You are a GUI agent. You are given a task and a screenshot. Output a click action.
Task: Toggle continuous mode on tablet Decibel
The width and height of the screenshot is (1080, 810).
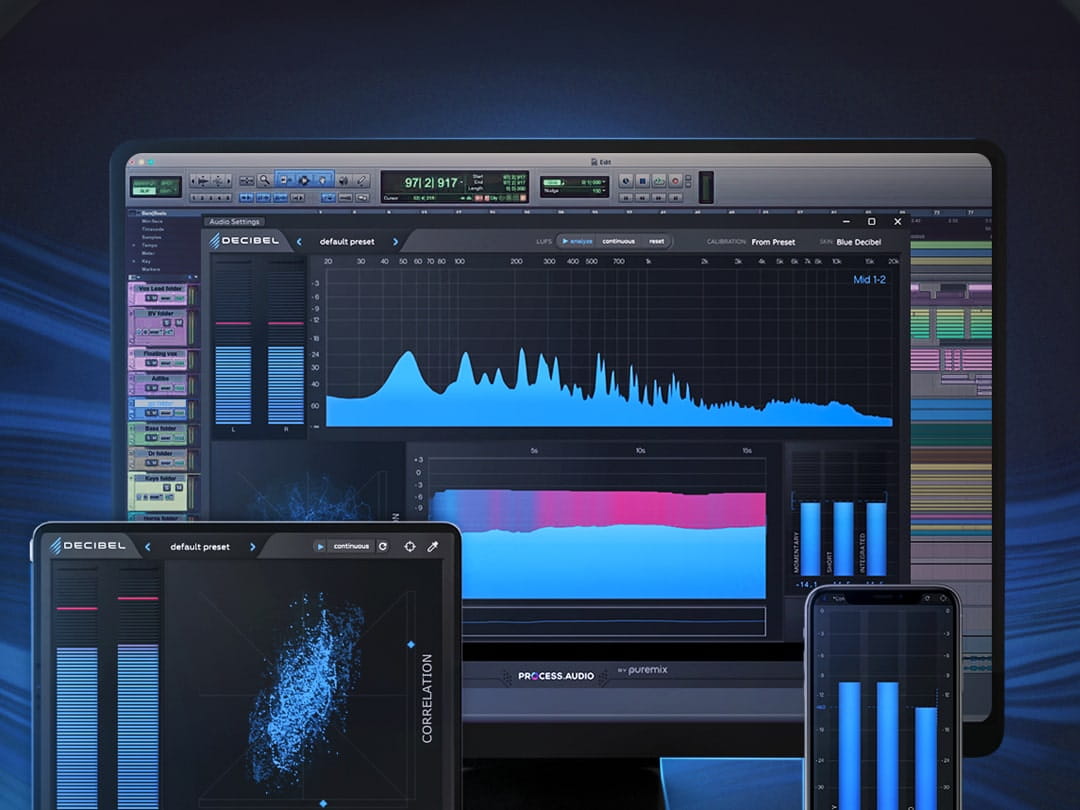351,546
